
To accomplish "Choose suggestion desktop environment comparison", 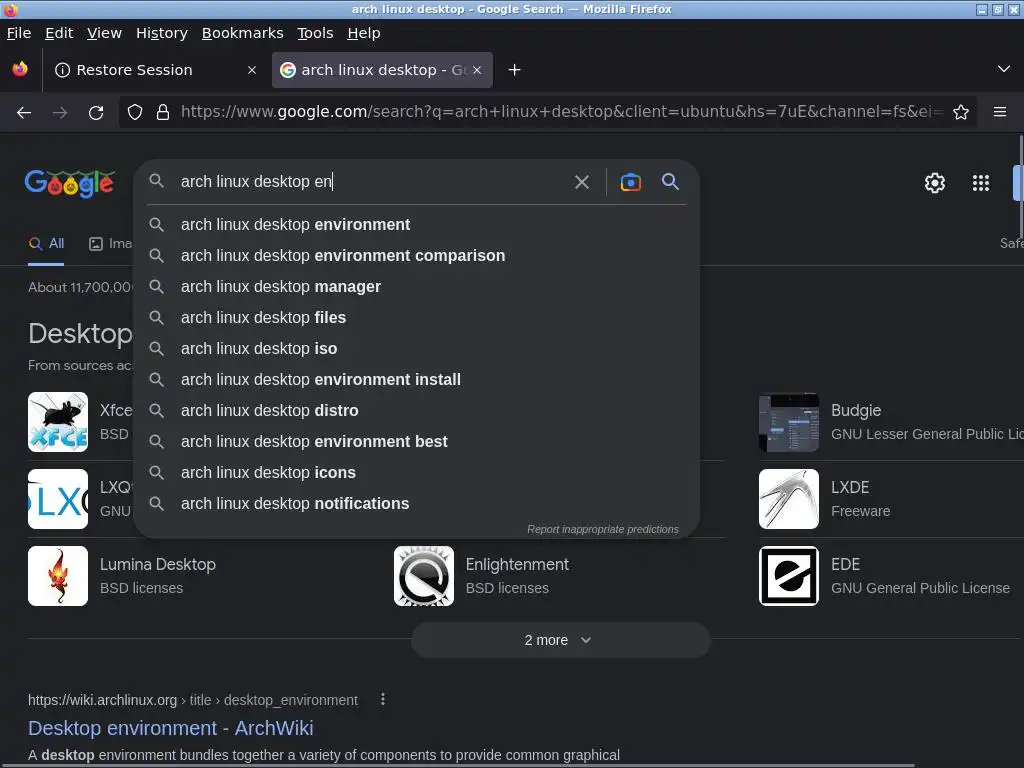I will pos(416,255).
